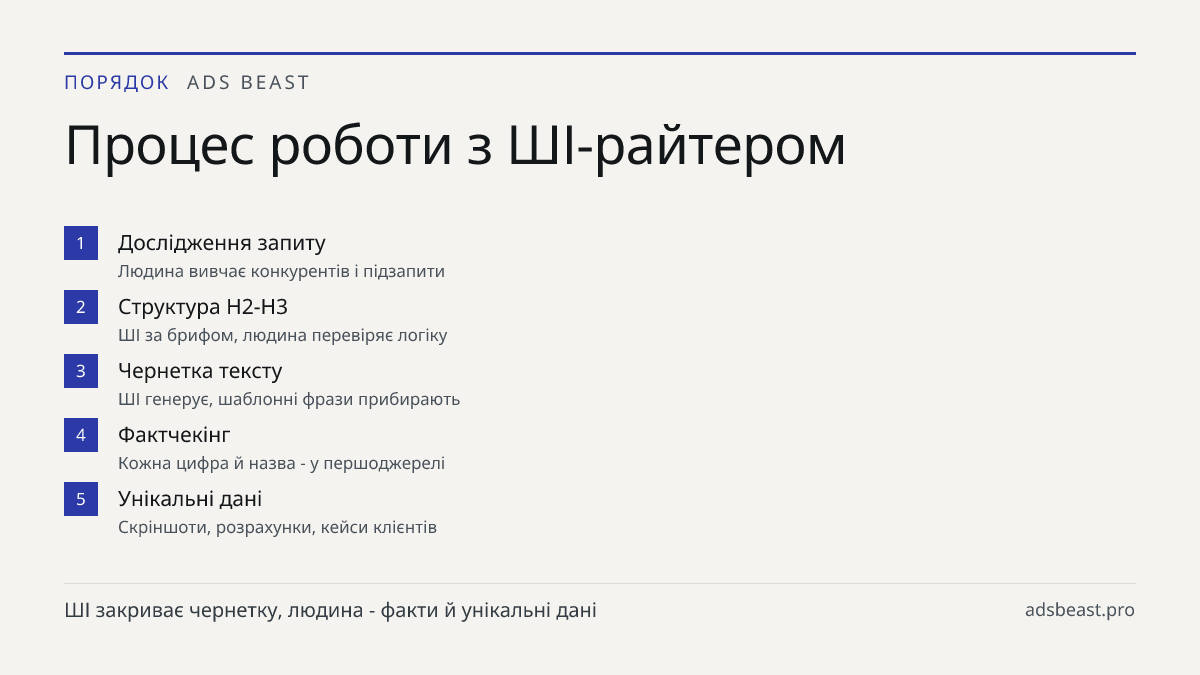Image resolution: width=1200 pixels, height=675 pixels.
Task: Open the adsbeast.pro link
Action: click(1080, 610)
